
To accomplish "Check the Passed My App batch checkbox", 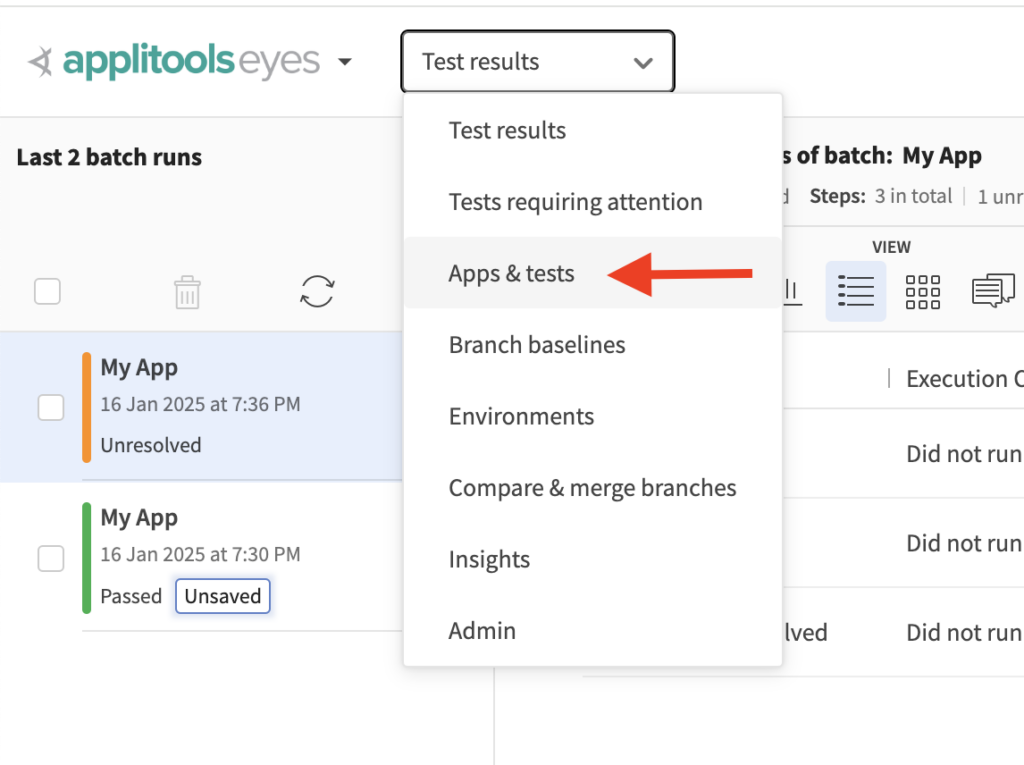I will pyautogui.click(x=51, y=559).
